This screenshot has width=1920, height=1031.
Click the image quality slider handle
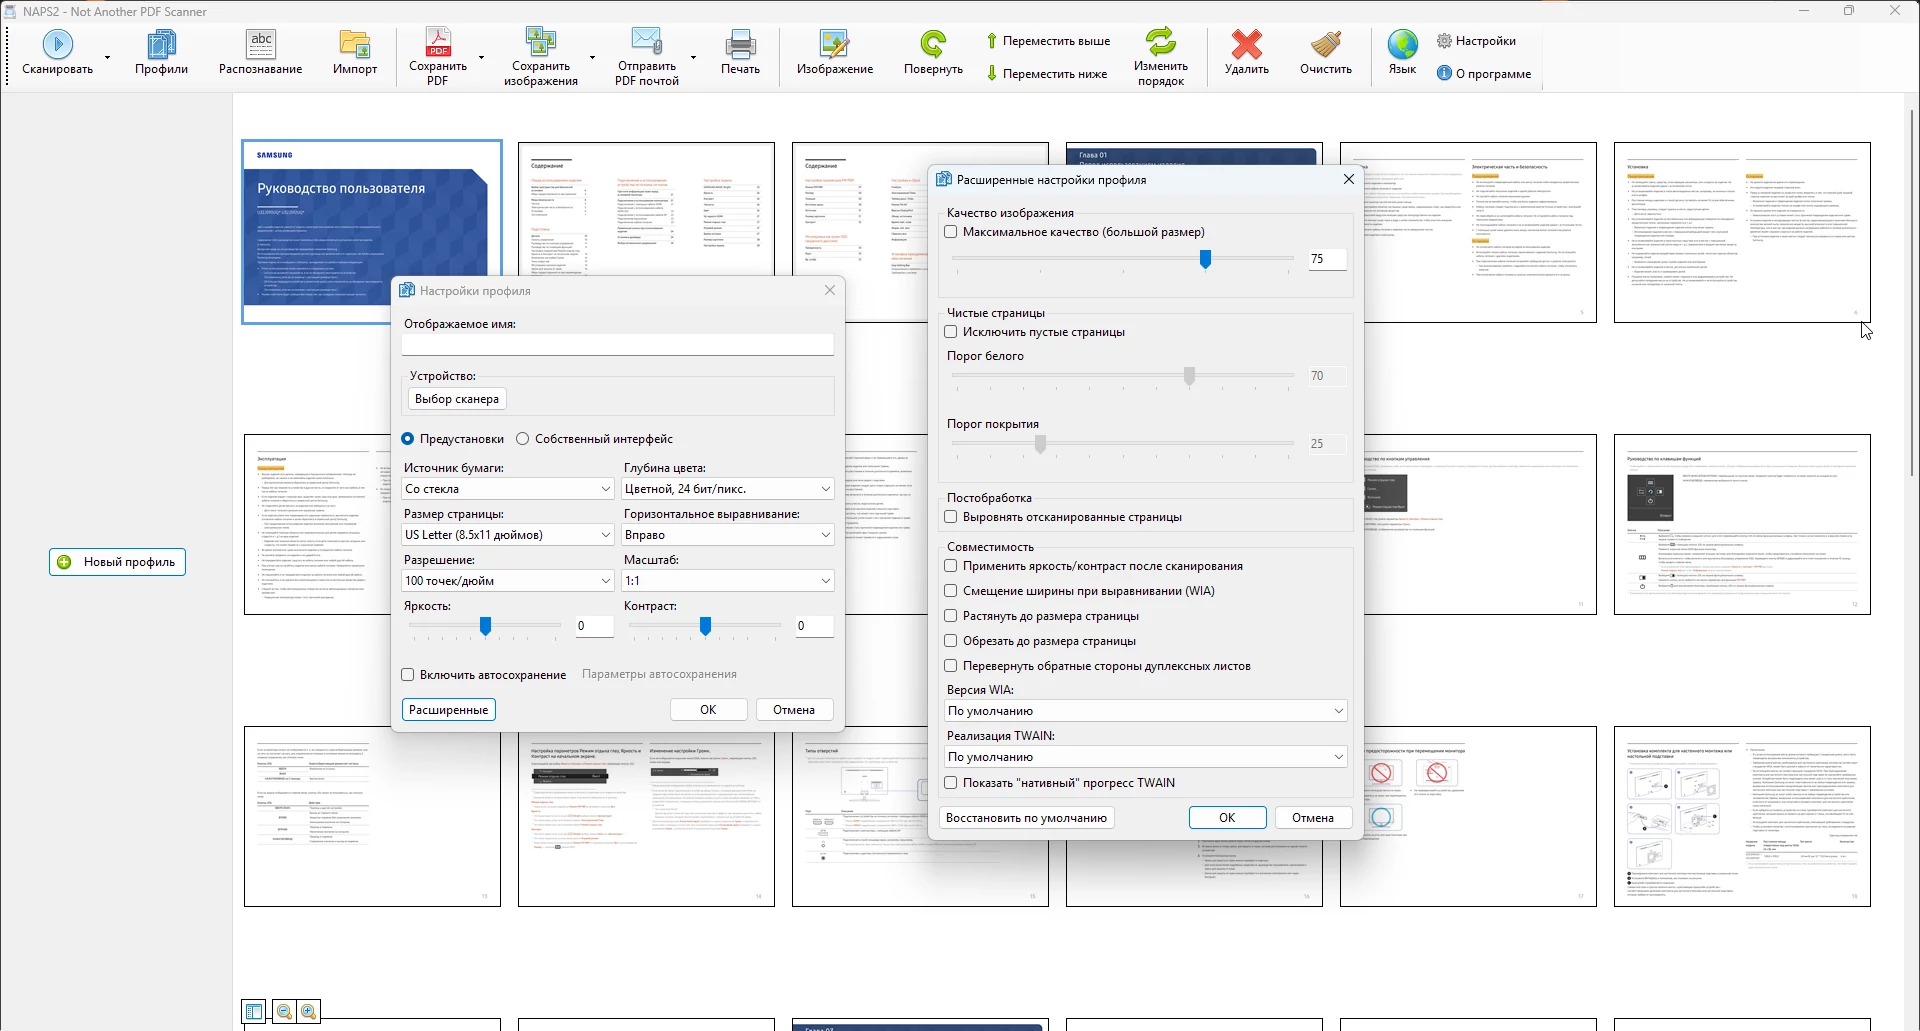click(1206, 260)
